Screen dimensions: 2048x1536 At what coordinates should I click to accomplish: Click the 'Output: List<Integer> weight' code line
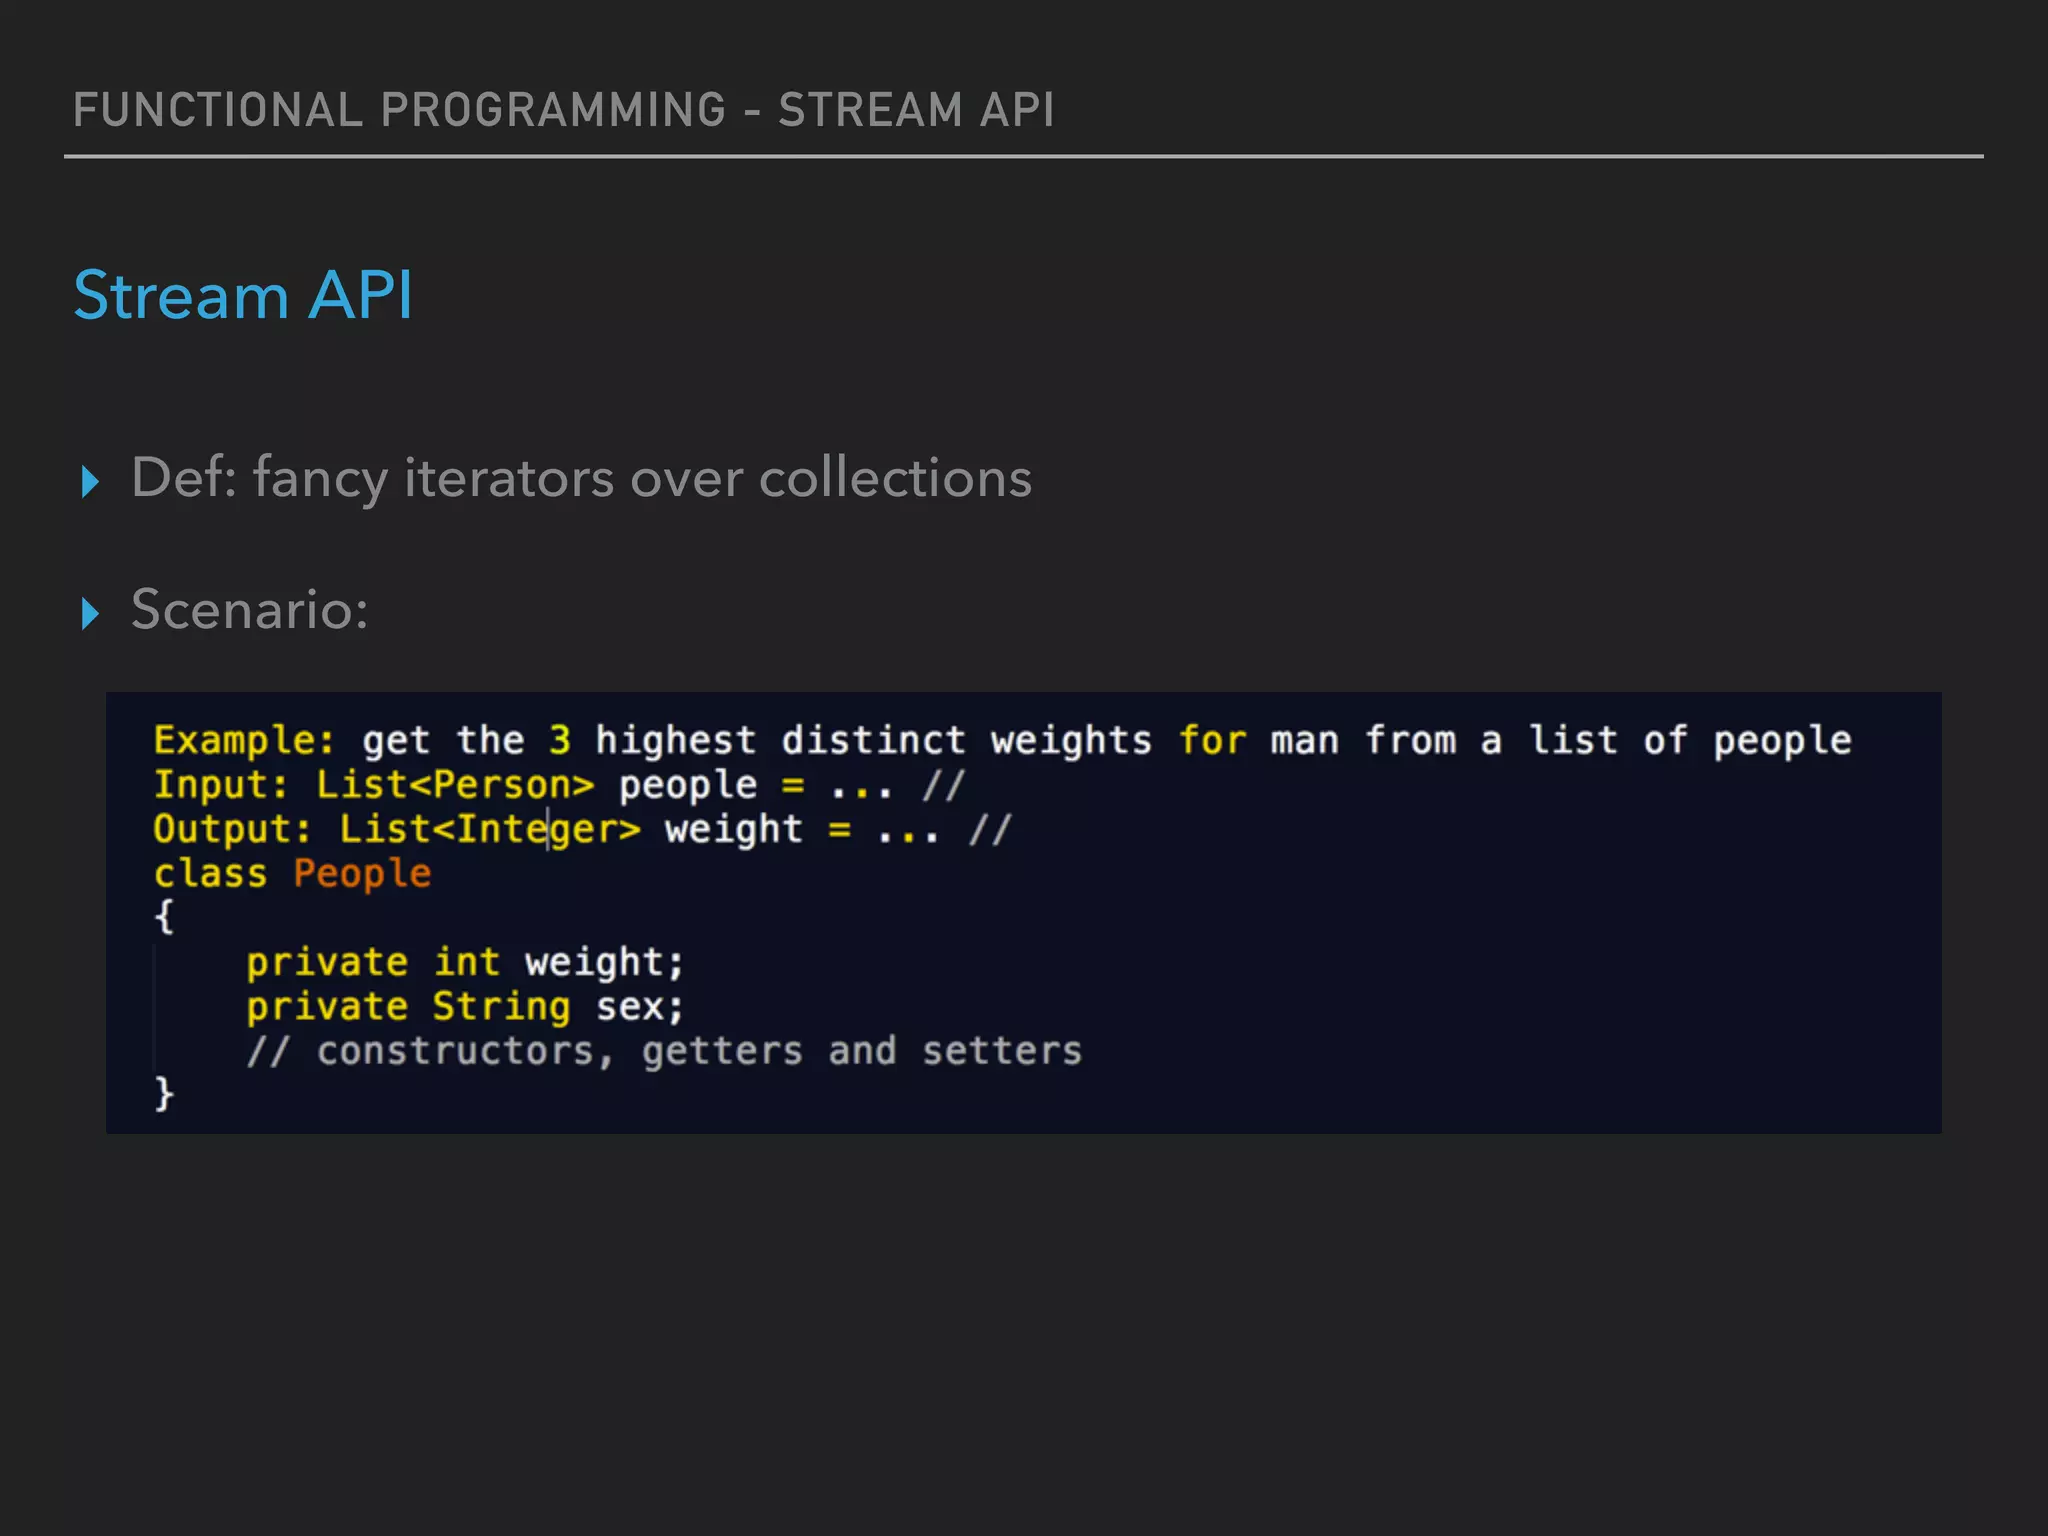pos(582,829)
